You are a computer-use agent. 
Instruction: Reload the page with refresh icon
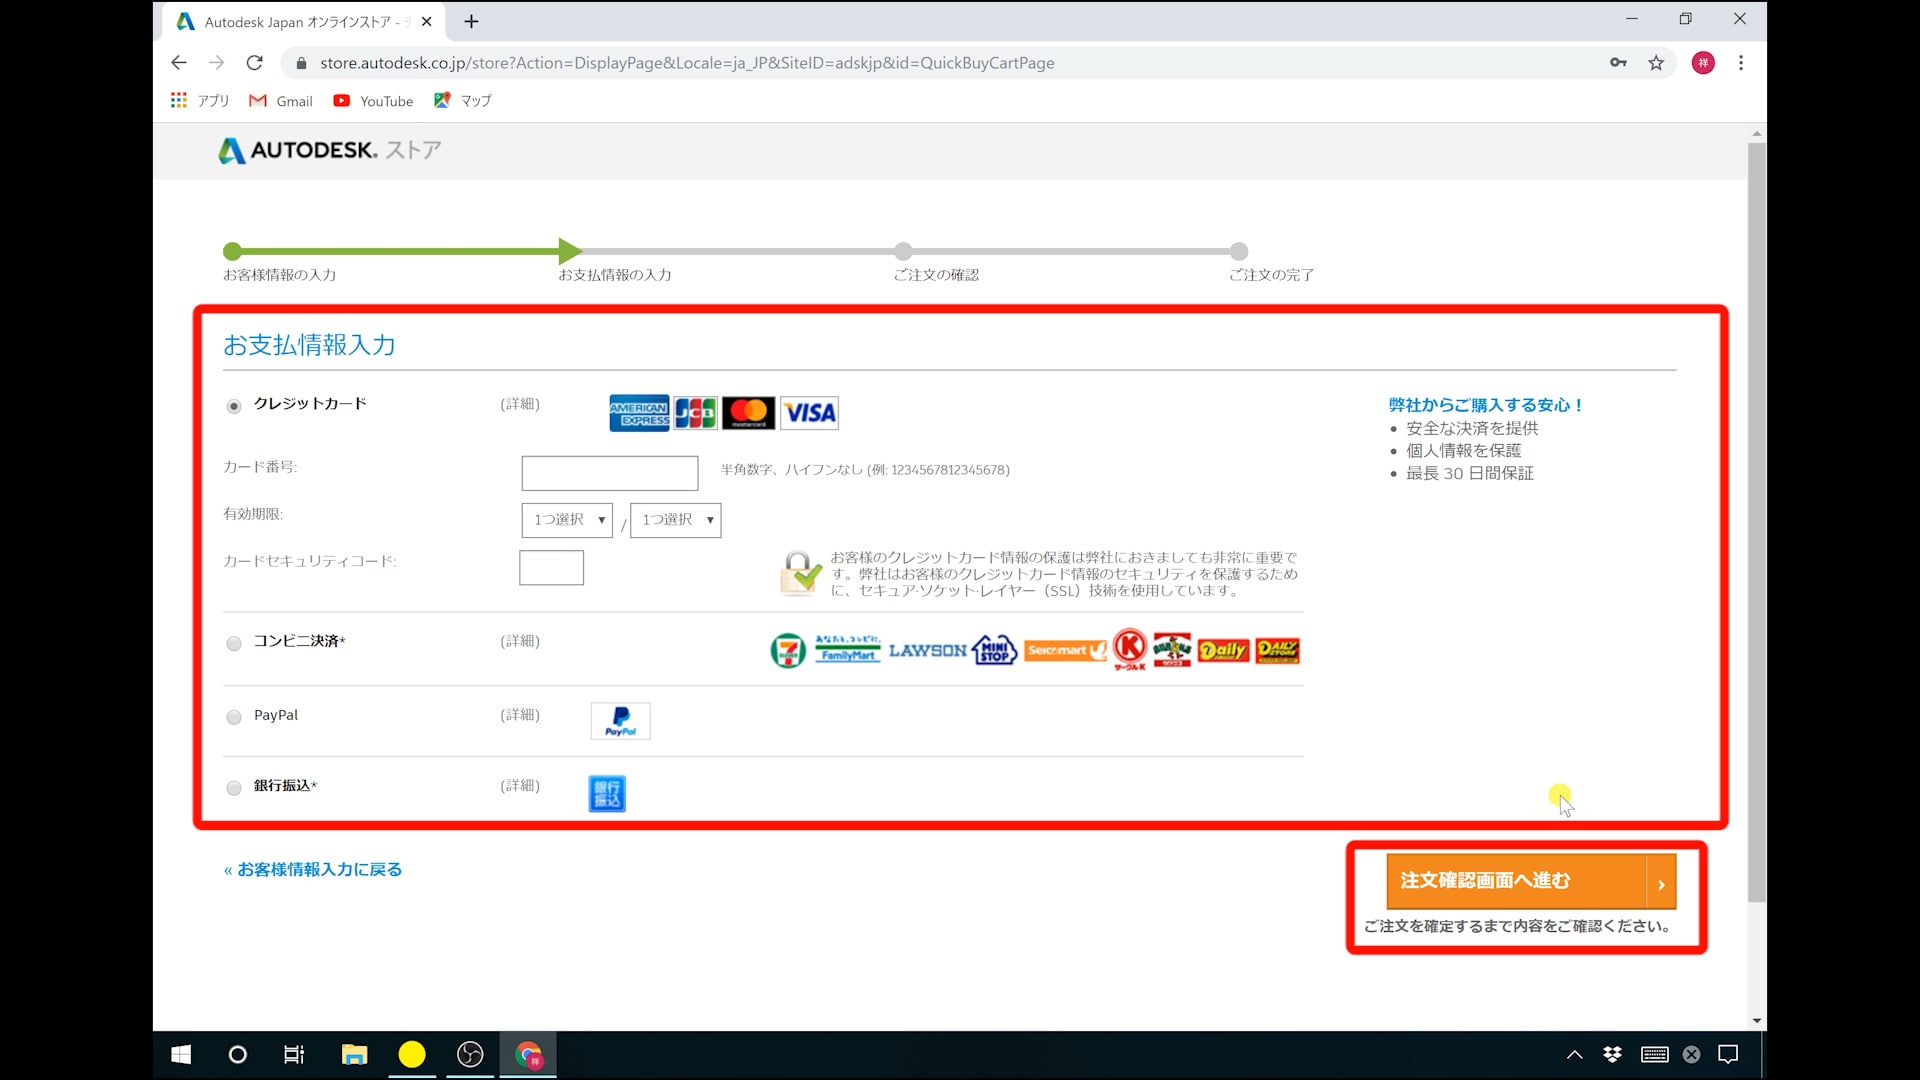(x=255, y=63)
